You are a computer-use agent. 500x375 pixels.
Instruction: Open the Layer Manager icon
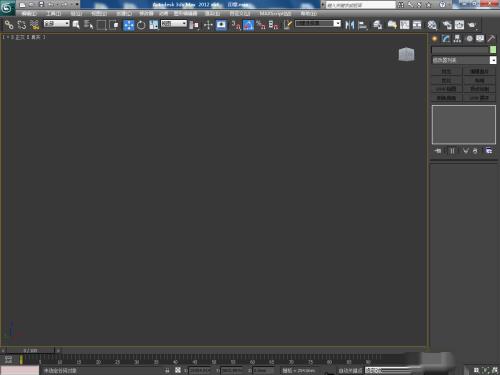click(377, 25)
